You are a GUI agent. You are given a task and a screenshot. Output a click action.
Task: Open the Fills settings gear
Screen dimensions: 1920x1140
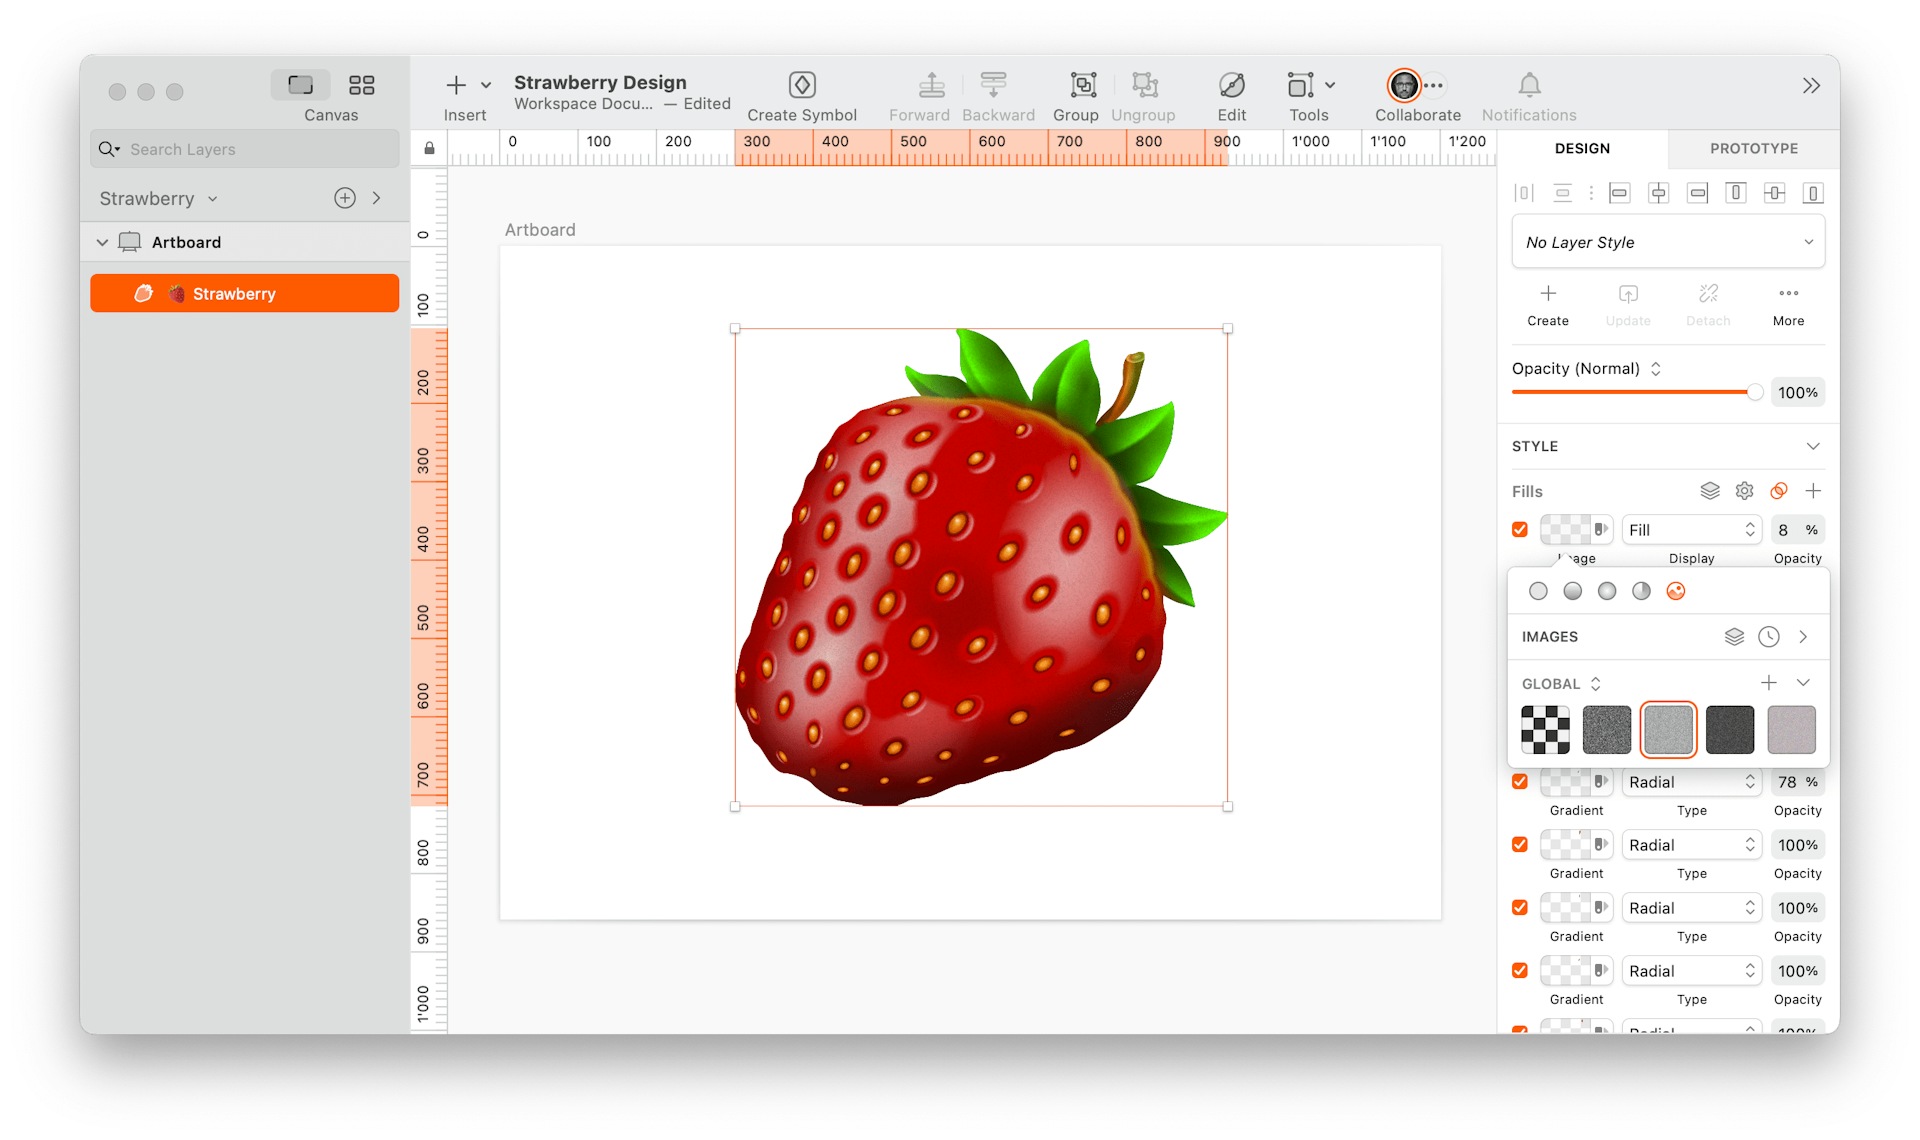click(1744, 491)
